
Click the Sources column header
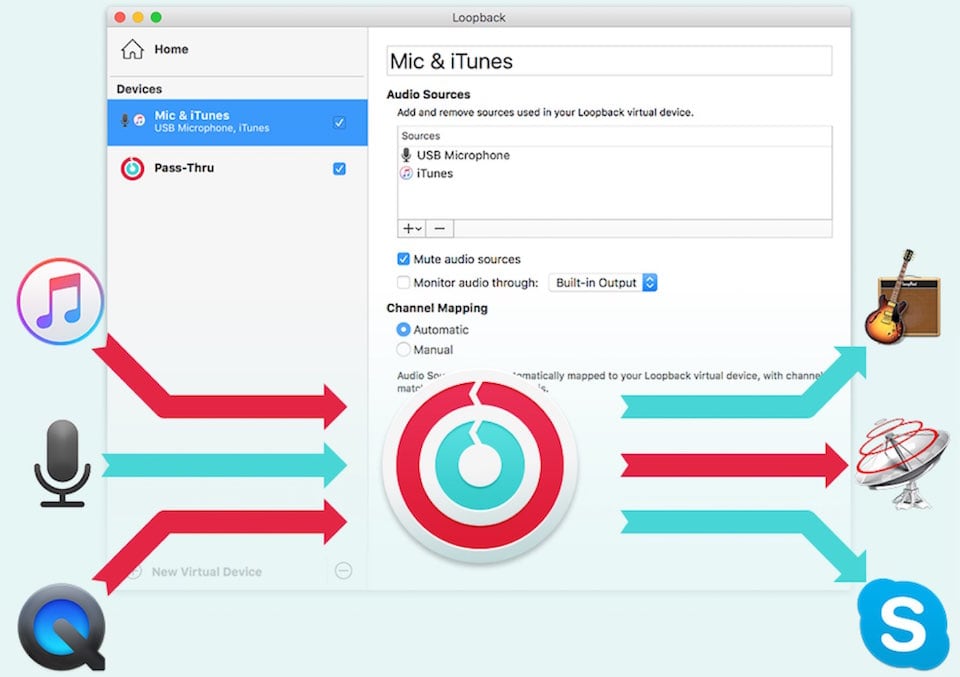421,136
